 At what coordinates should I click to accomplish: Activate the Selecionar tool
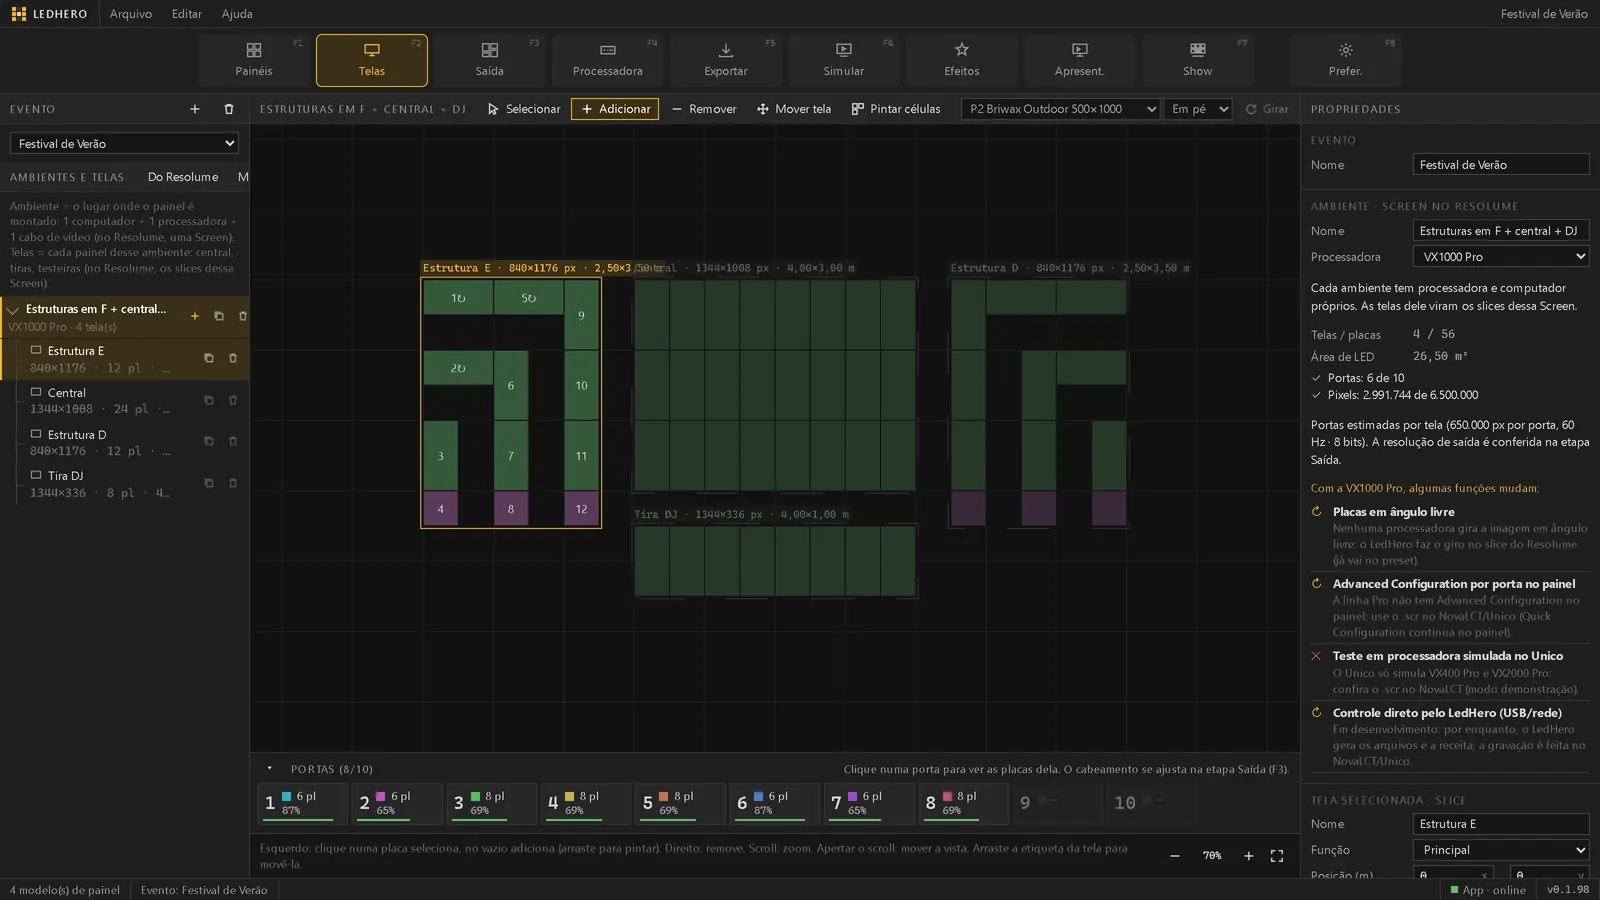coord(524,109)
